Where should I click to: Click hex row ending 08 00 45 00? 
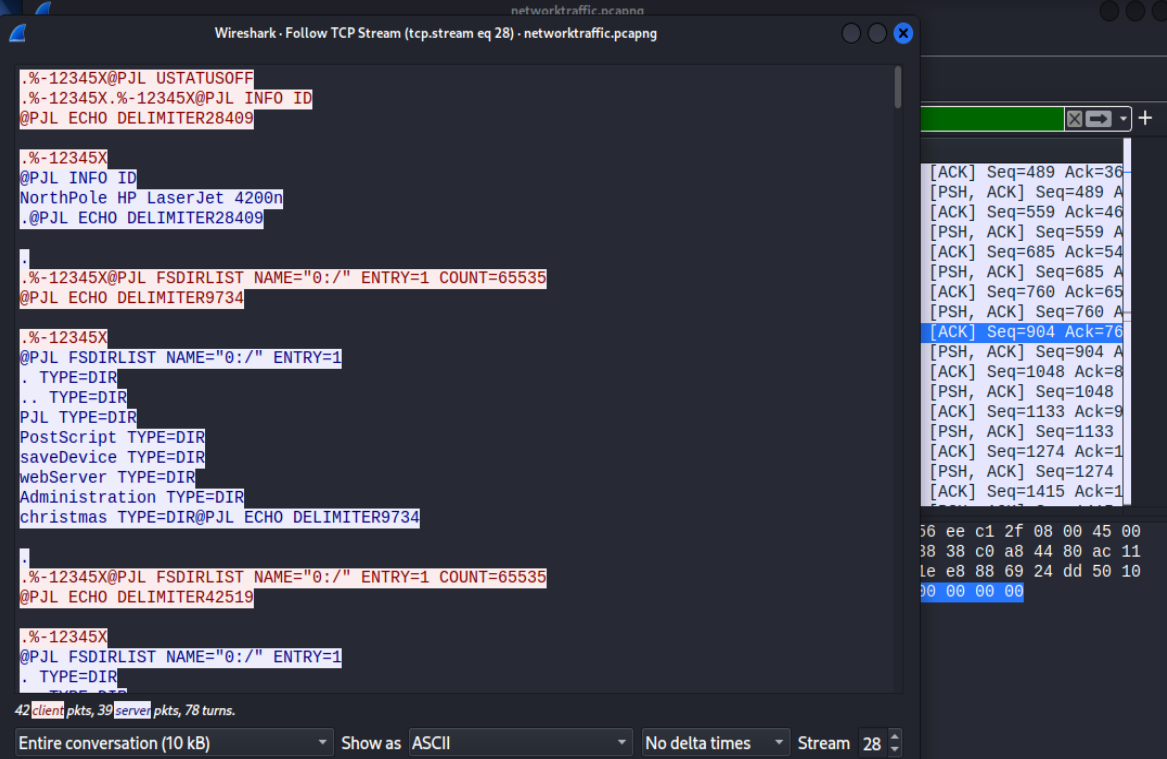pyautogui.click(x=1031, y=531)
